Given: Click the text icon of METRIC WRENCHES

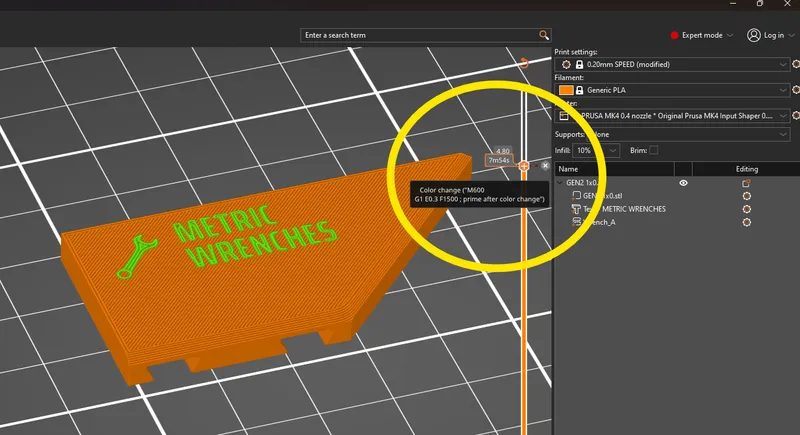Looking at the screenshot, I should (x=576, y=209).
